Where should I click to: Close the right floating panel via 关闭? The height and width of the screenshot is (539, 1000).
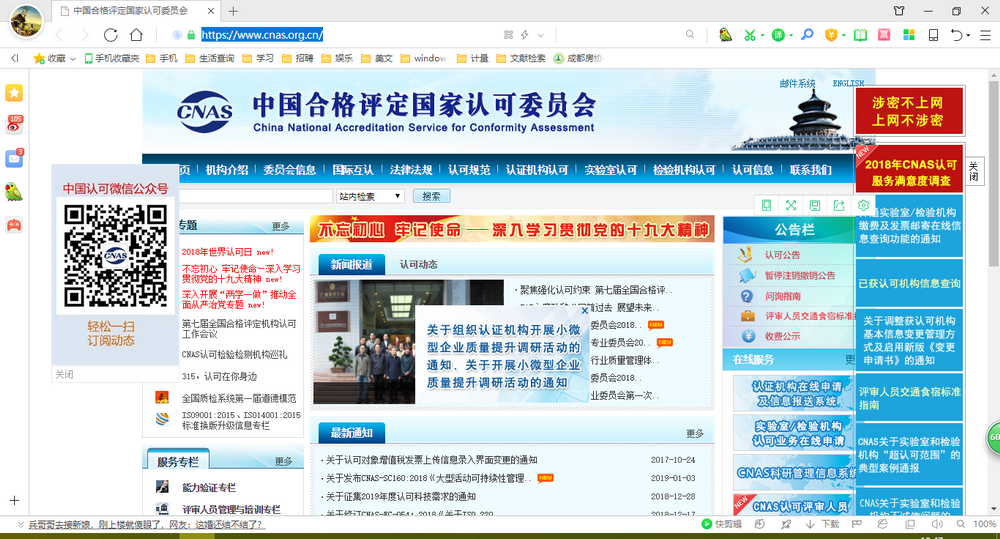974,171
